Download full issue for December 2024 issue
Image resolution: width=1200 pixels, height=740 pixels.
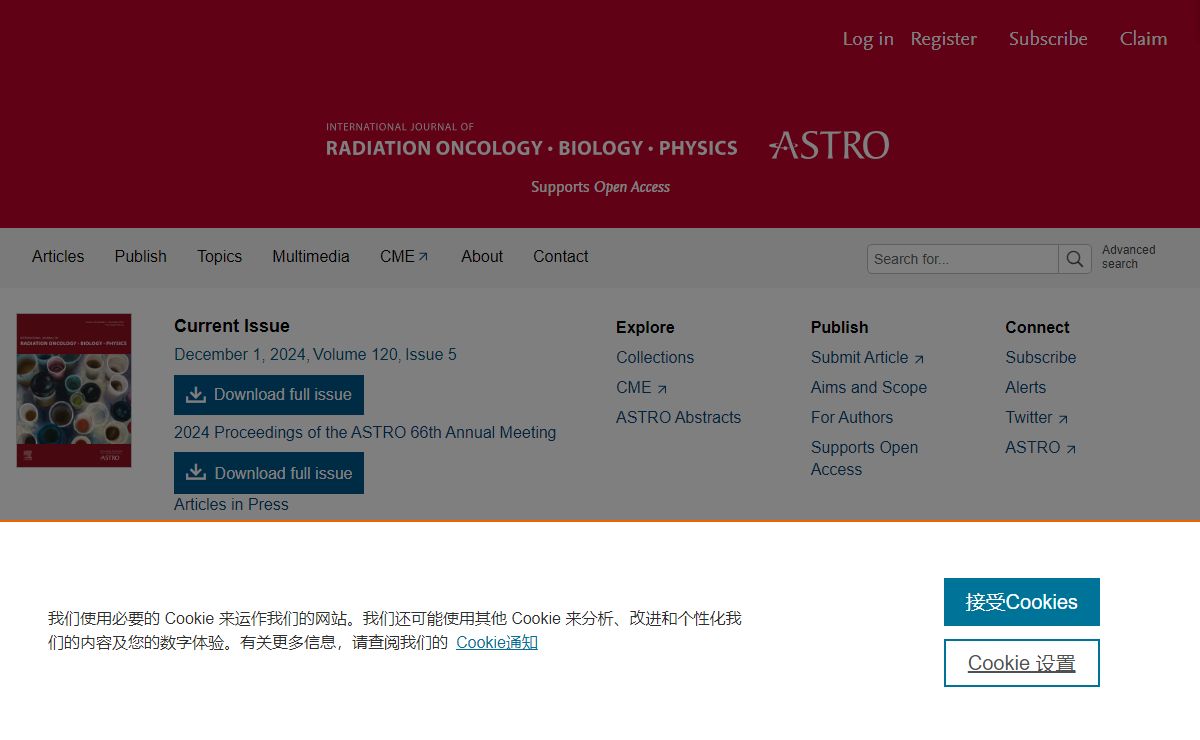point(269,395)
